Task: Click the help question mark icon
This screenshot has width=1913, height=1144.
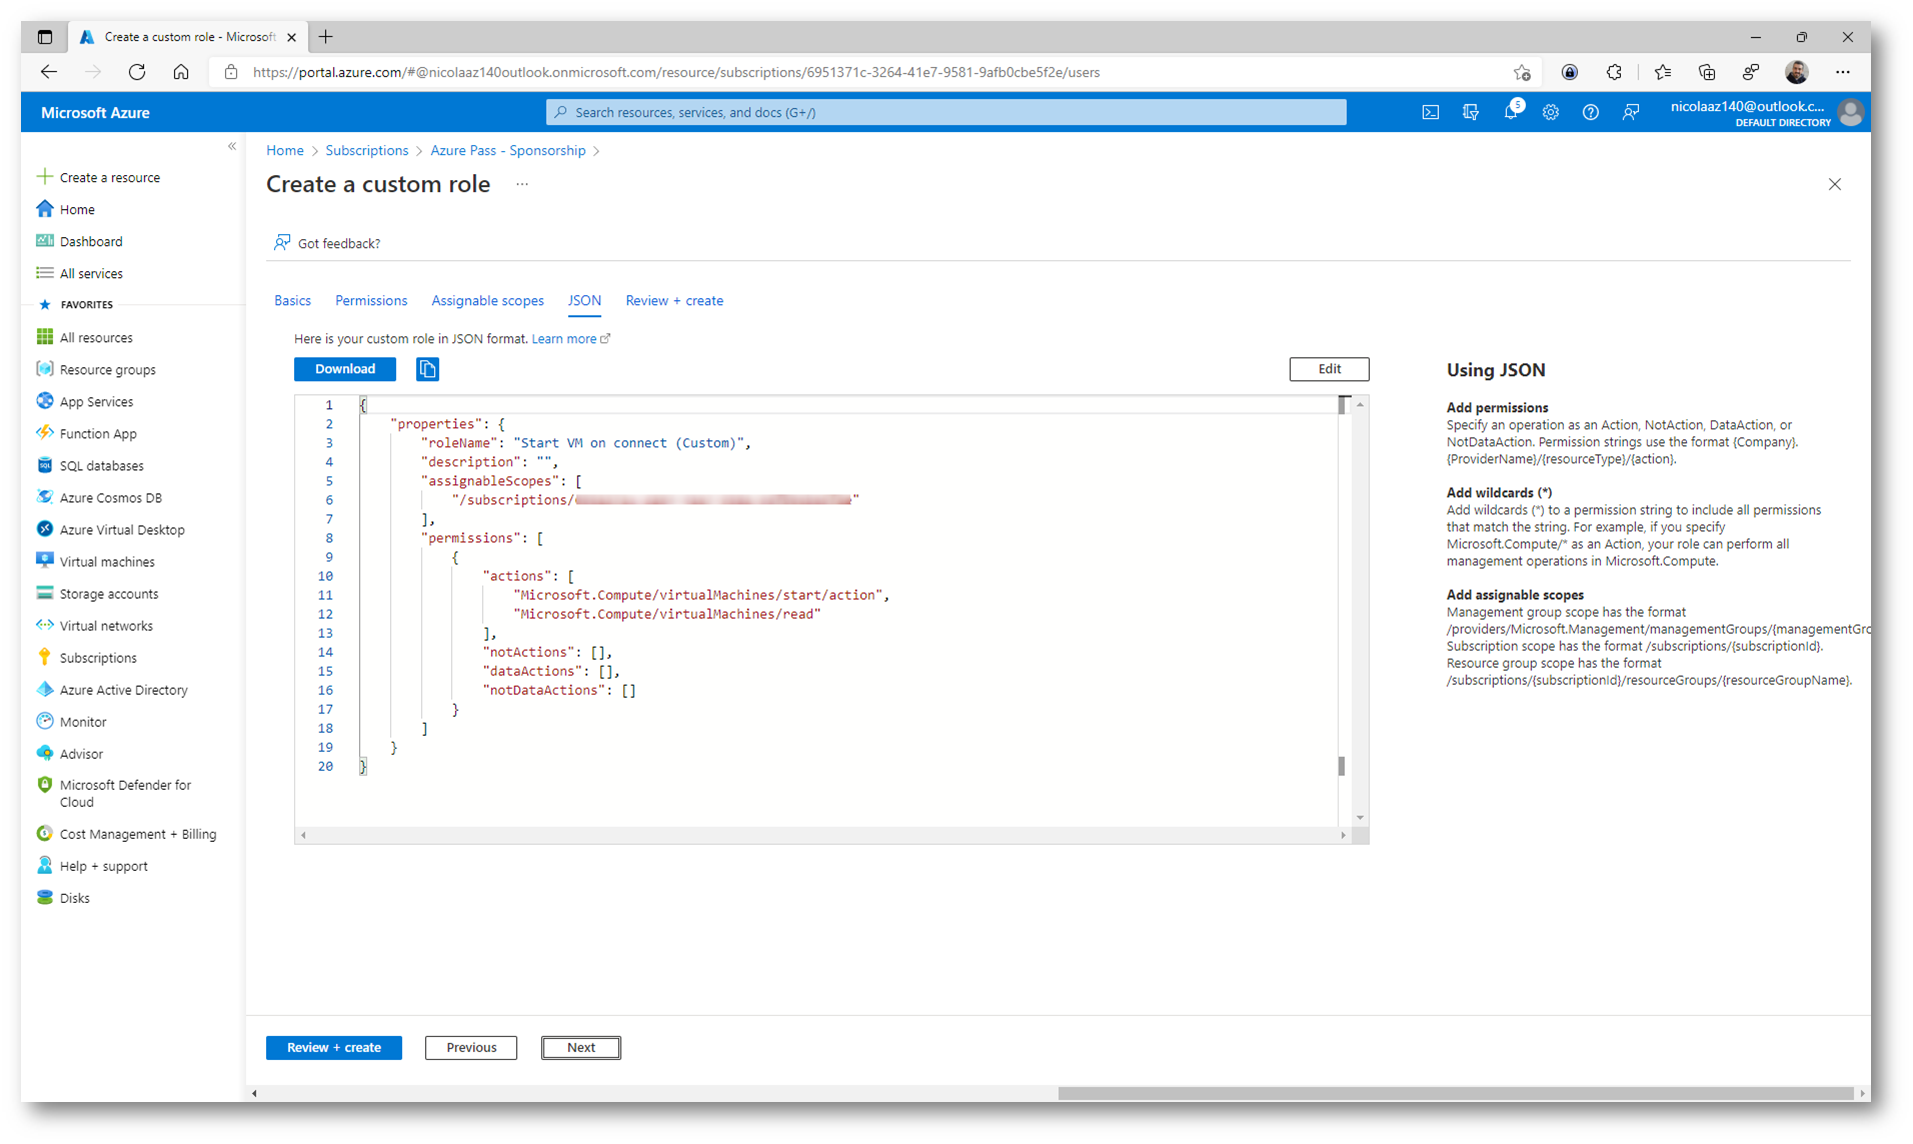Action: coord(1590,112)
